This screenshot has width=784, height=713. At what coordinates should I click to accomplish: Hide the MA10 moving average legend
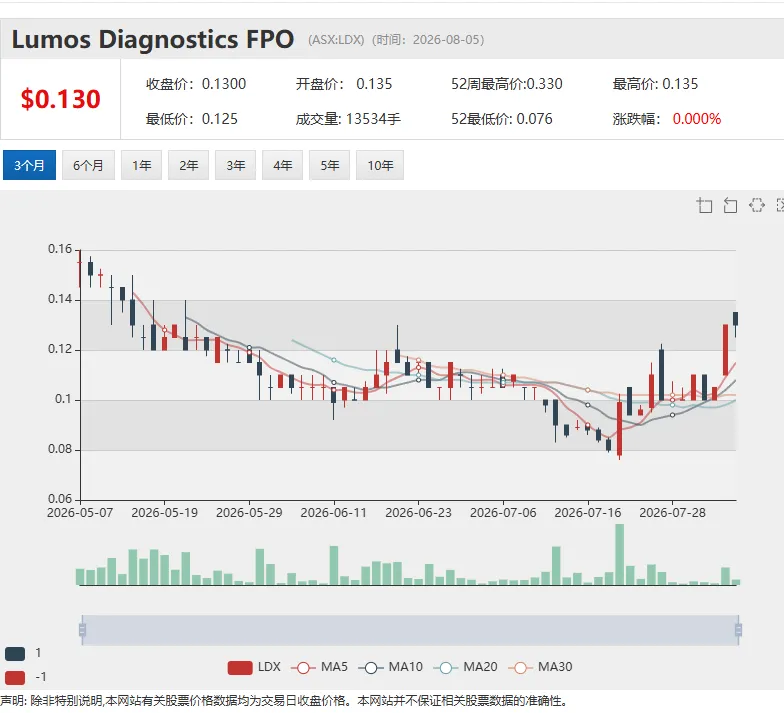point(390,667)
